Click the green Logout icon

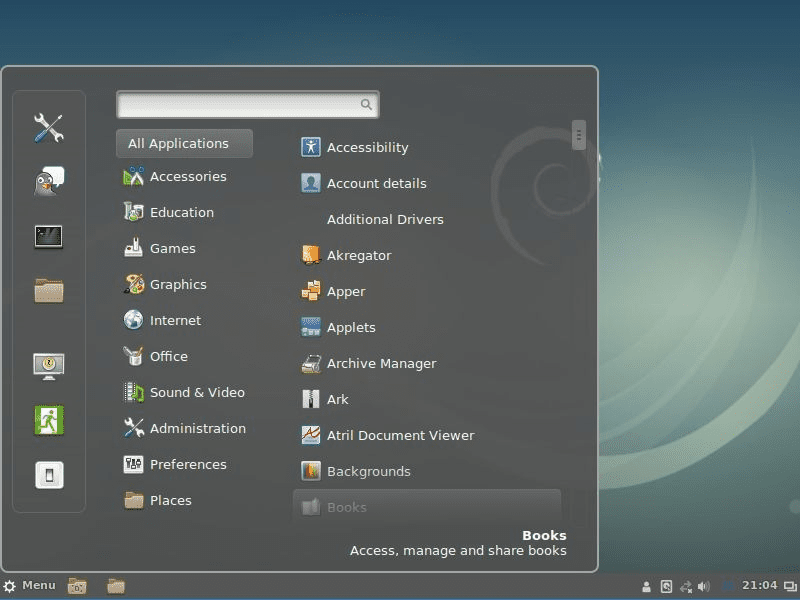pos(49,420)
